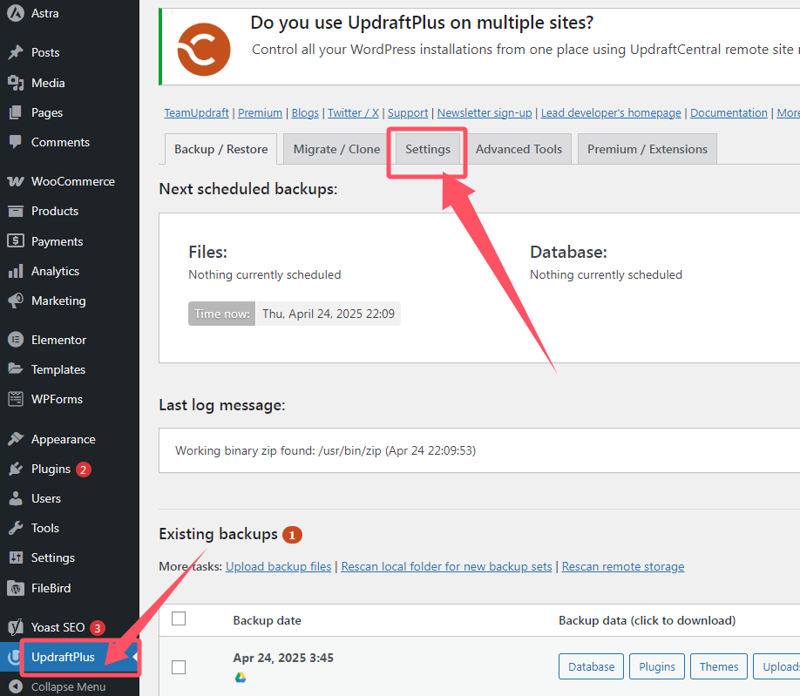Viewport: 800px width, 696px height.
Task: Click the Themes backup button
Action: click(718, 667)
